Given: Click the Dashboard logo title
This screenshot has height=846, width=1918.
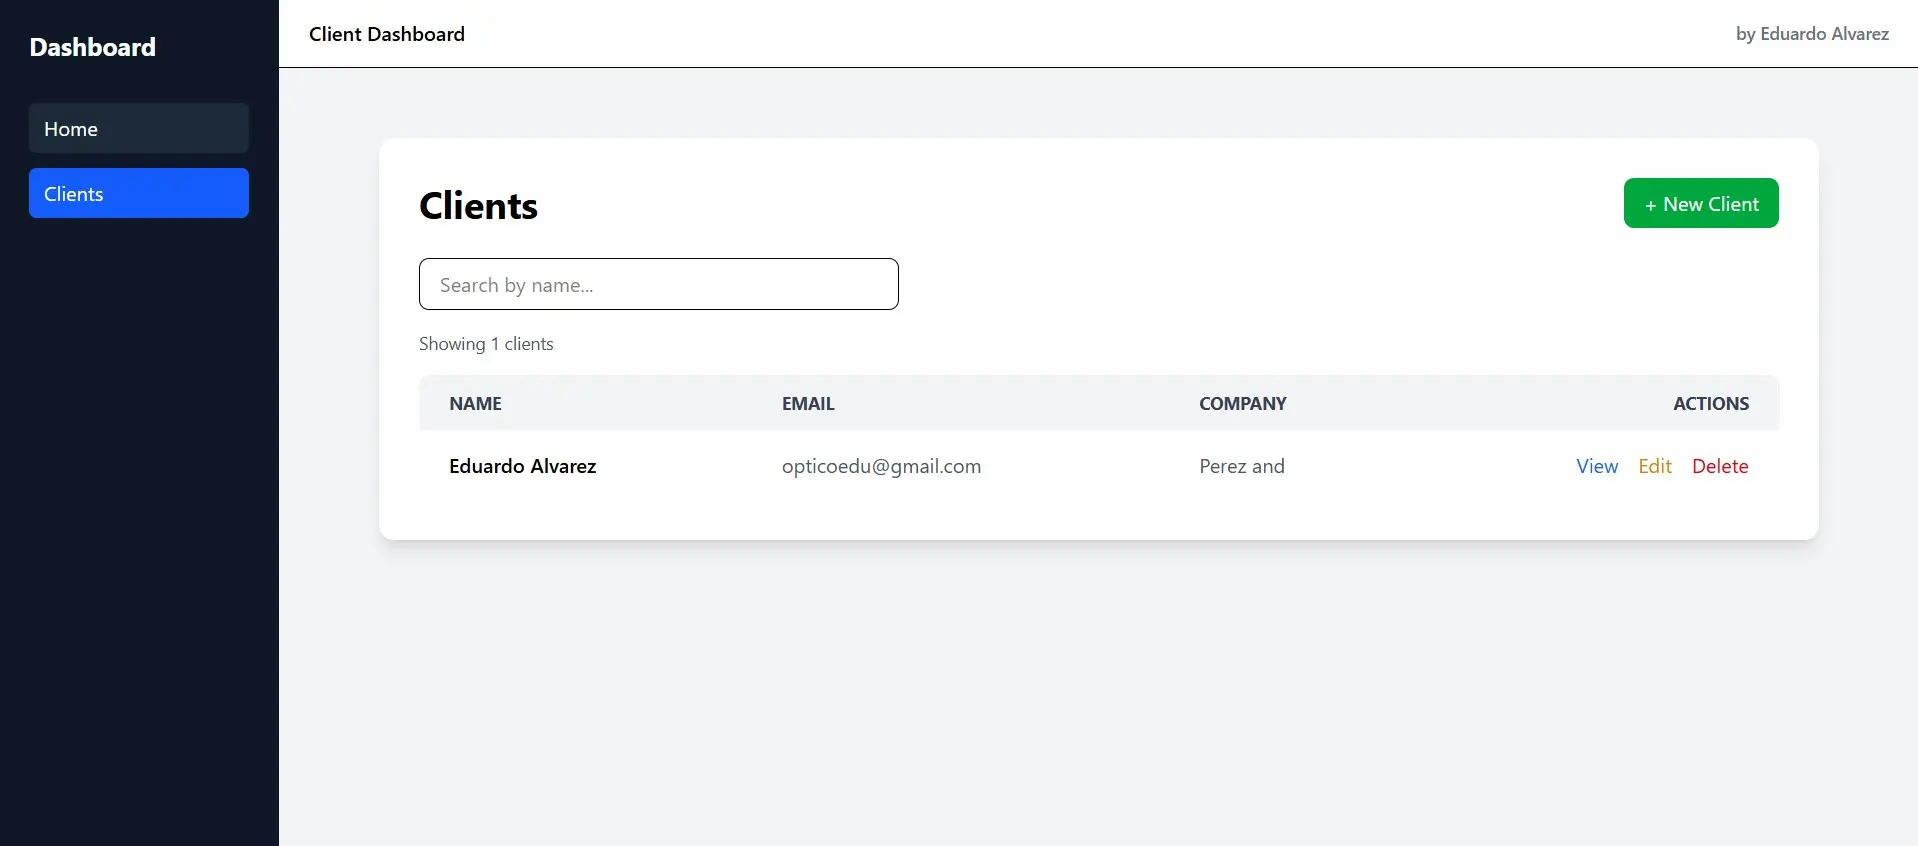Looking at the screenshot, I should [x=93, y=47].
